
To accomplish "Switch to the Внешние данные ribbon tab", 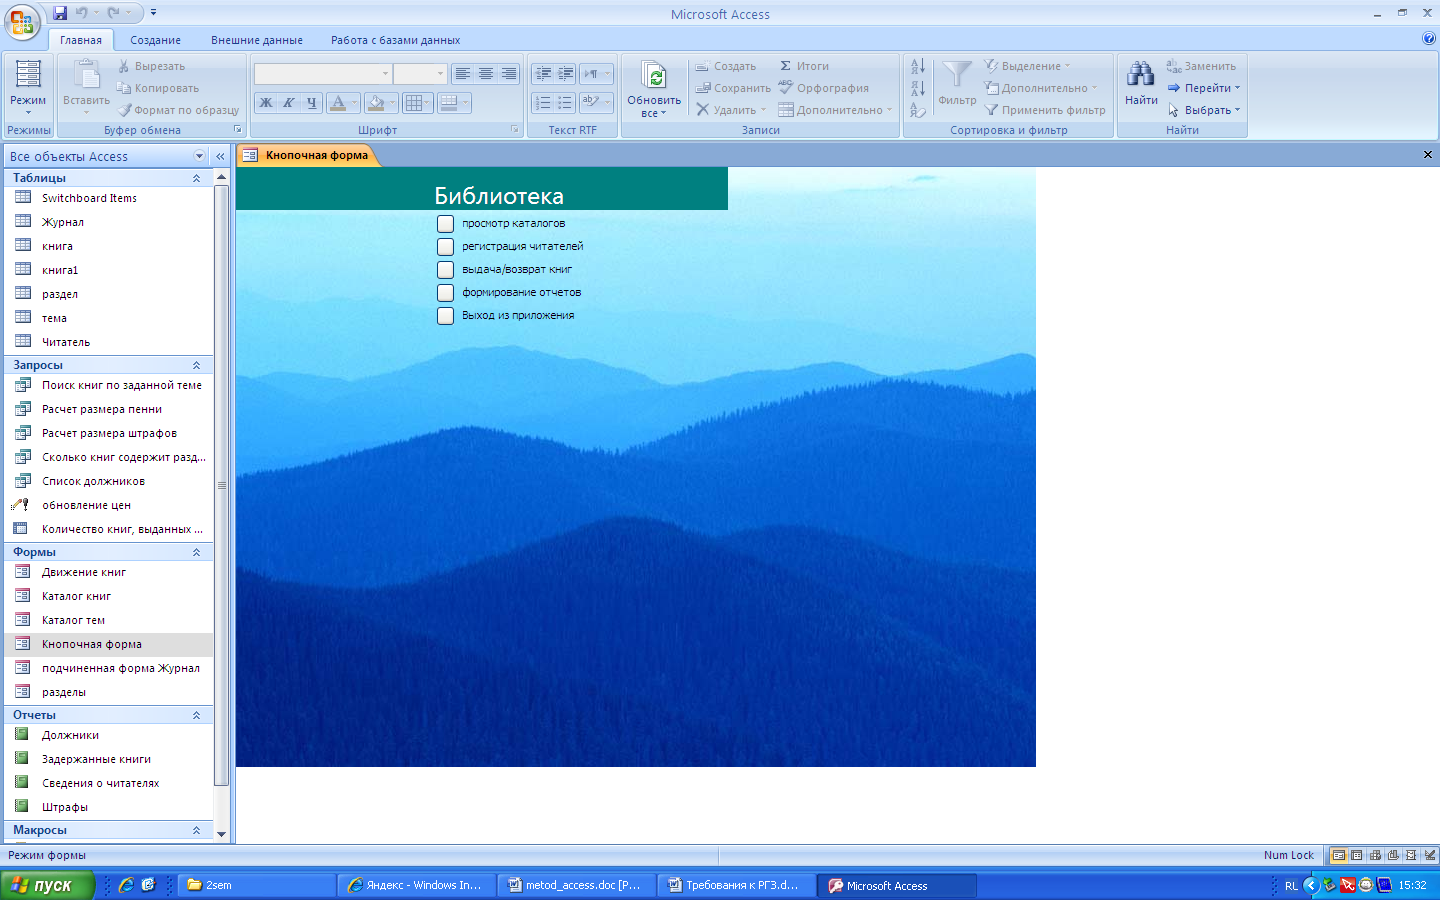I will click(257, 40).
